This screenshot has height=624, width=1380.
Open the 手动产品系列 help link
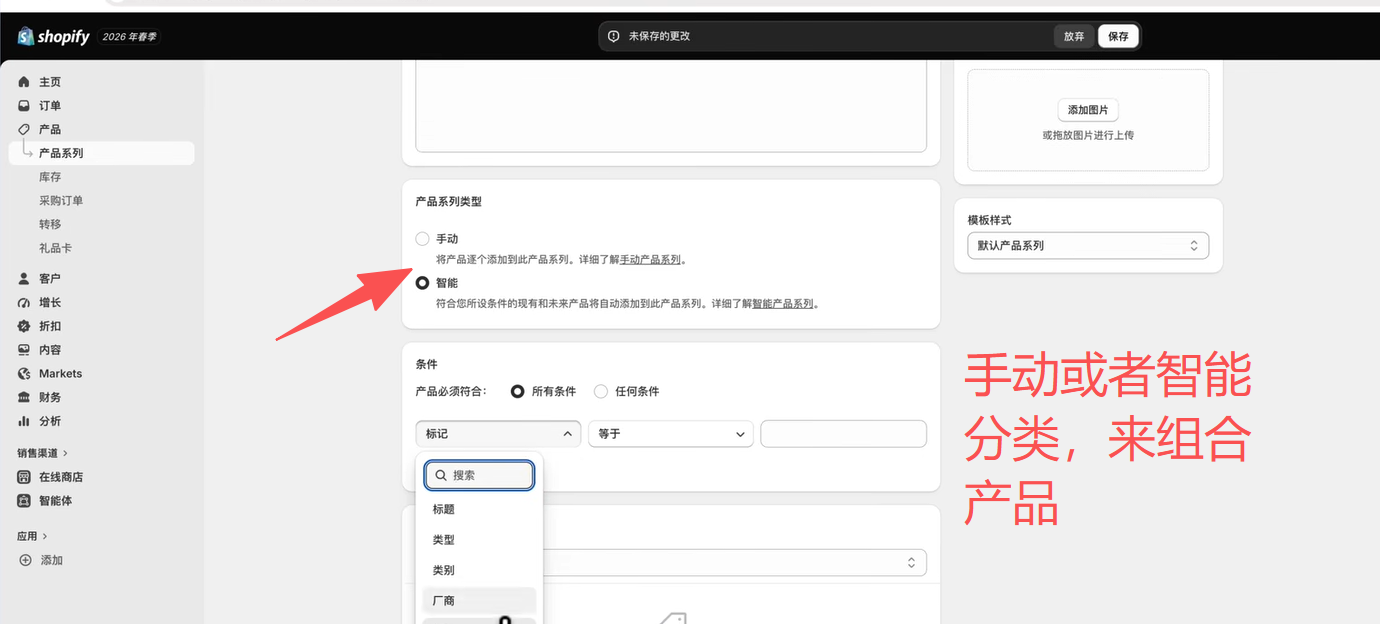650,260
